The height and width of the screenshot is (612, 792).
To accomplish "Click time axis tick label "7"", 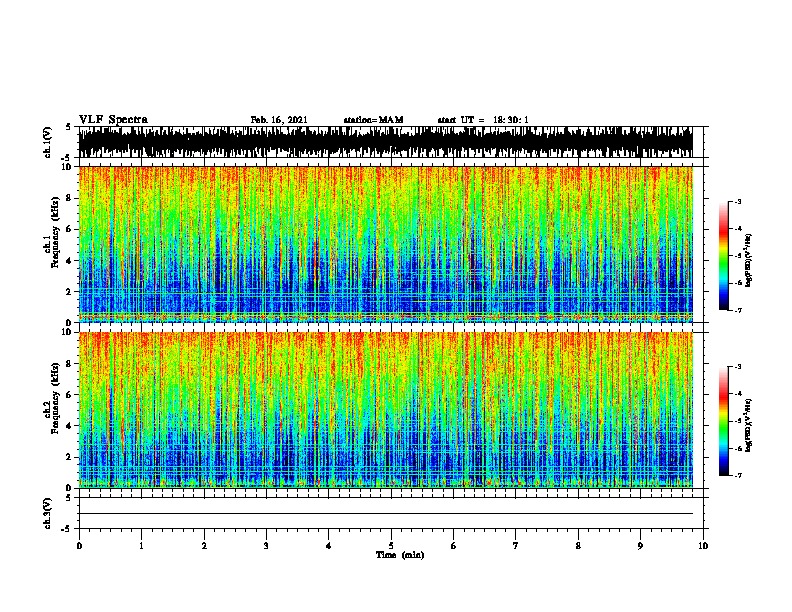I will click(516, 546).
